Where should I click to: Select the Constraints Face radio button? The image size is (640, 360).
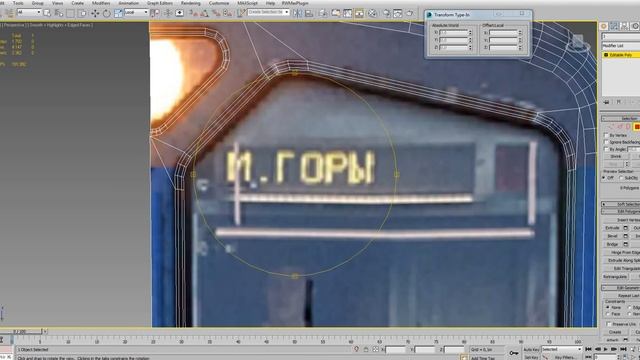(x=608, y=314)
